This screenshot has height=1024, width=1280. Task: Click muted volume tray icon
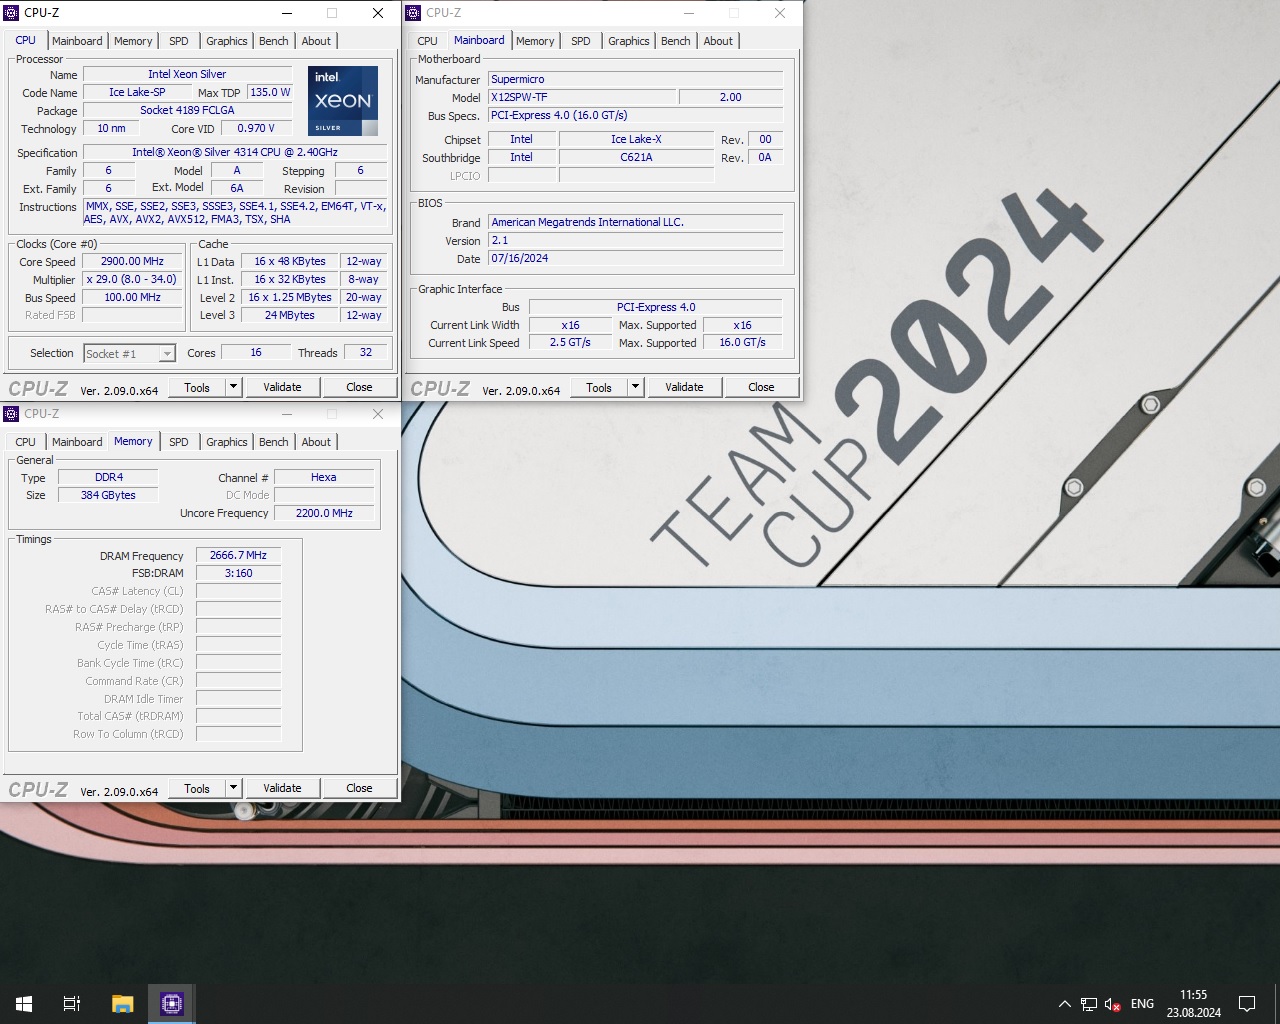click(1113, 1004)
